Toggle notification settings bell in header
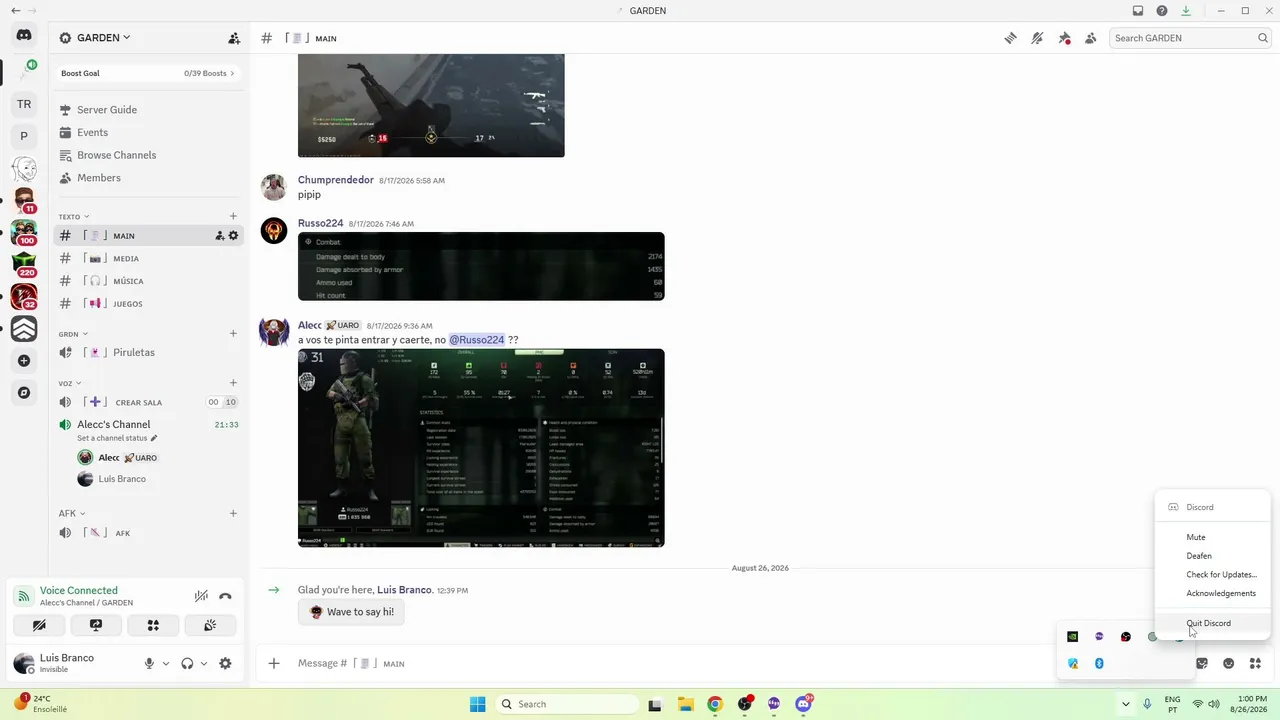This screenshot has height=720, width=1280. point(1037,38)
